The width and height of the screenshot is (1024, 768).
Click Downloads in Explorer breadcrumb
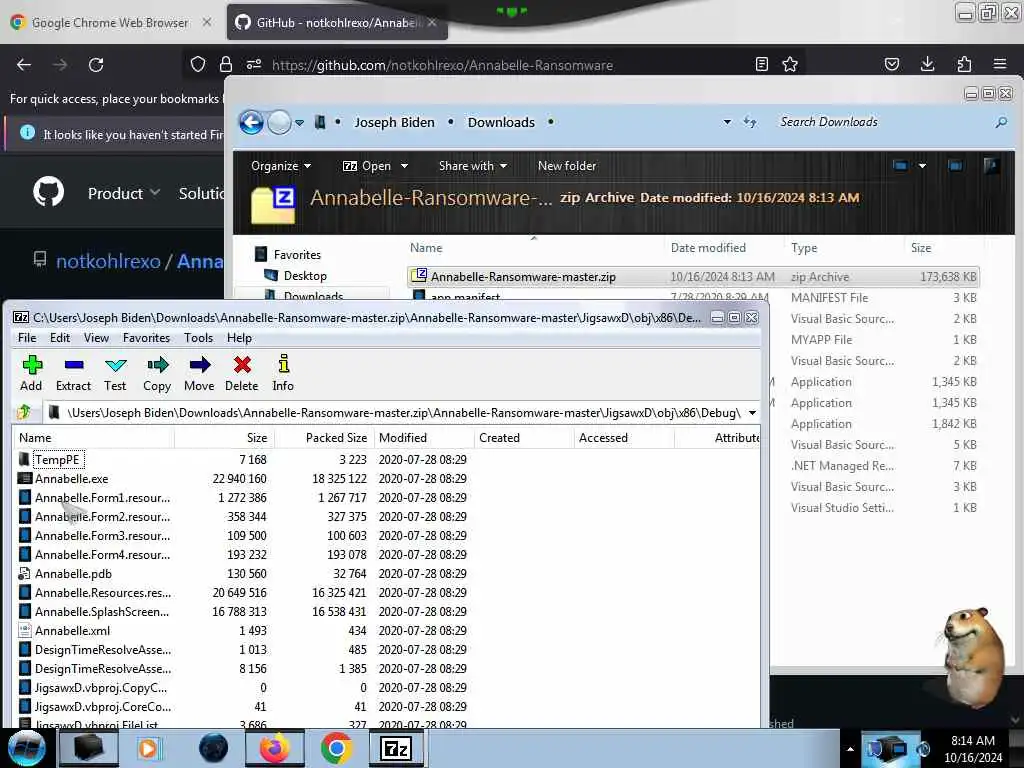[x=501, y=122]
